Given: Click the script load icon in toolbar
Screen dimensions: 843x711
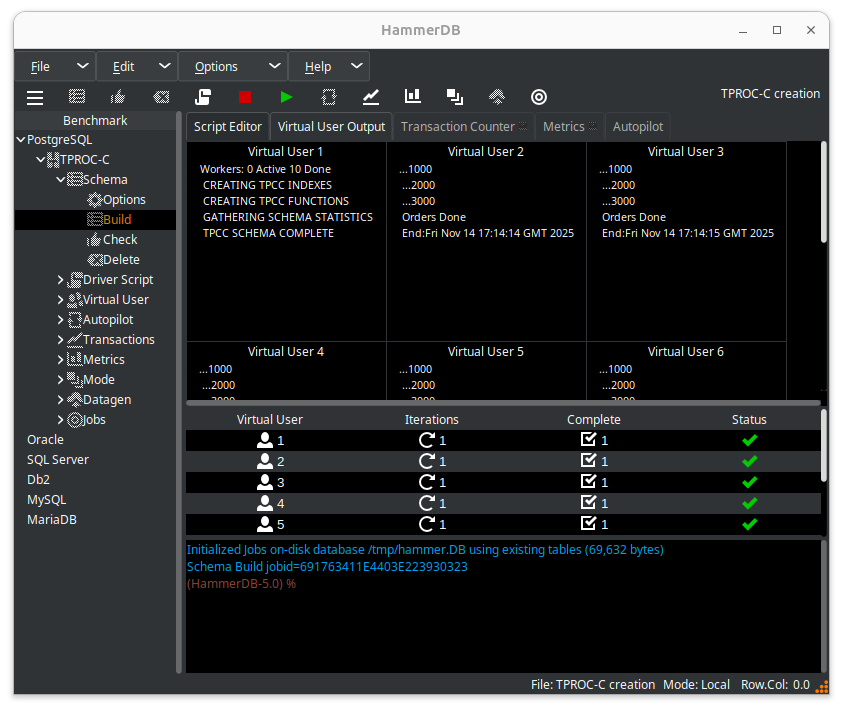Looking at the screenshot, I should pos(203,97).
